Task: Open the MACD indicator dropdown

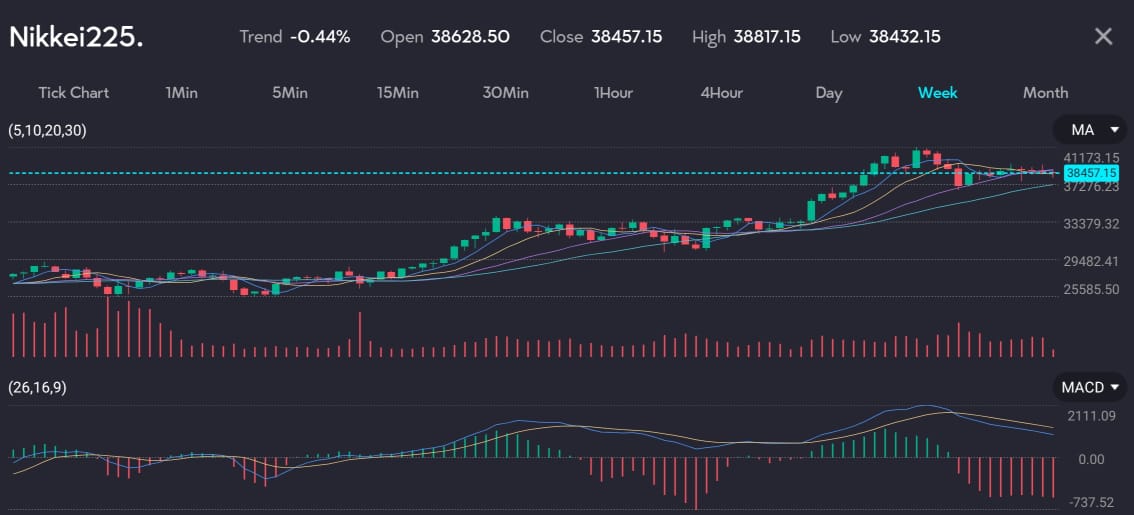Action: click(1089, 387)
